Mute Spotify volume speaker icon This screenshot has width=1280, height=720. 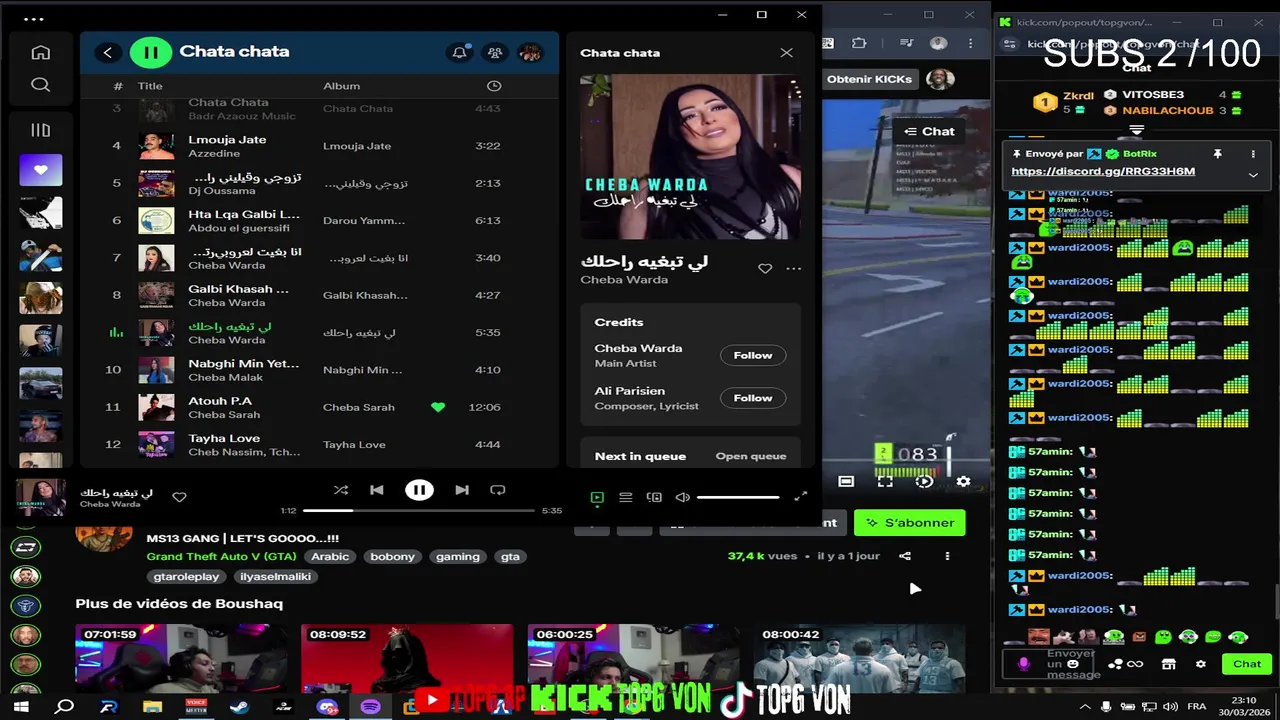pyautogui.click(x=682, y=497)
